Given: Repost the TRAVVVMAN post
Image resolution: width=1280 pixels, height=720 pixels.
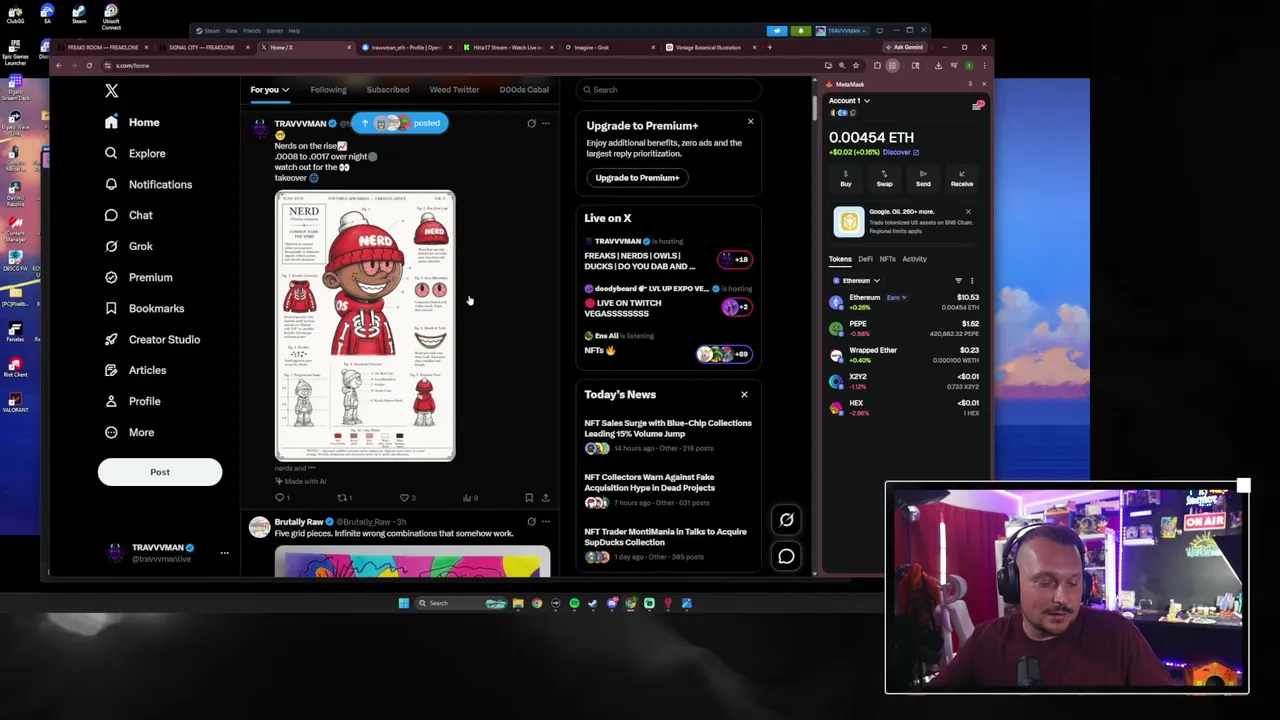Looking at the screenshot, I should [x=343, y=497].
